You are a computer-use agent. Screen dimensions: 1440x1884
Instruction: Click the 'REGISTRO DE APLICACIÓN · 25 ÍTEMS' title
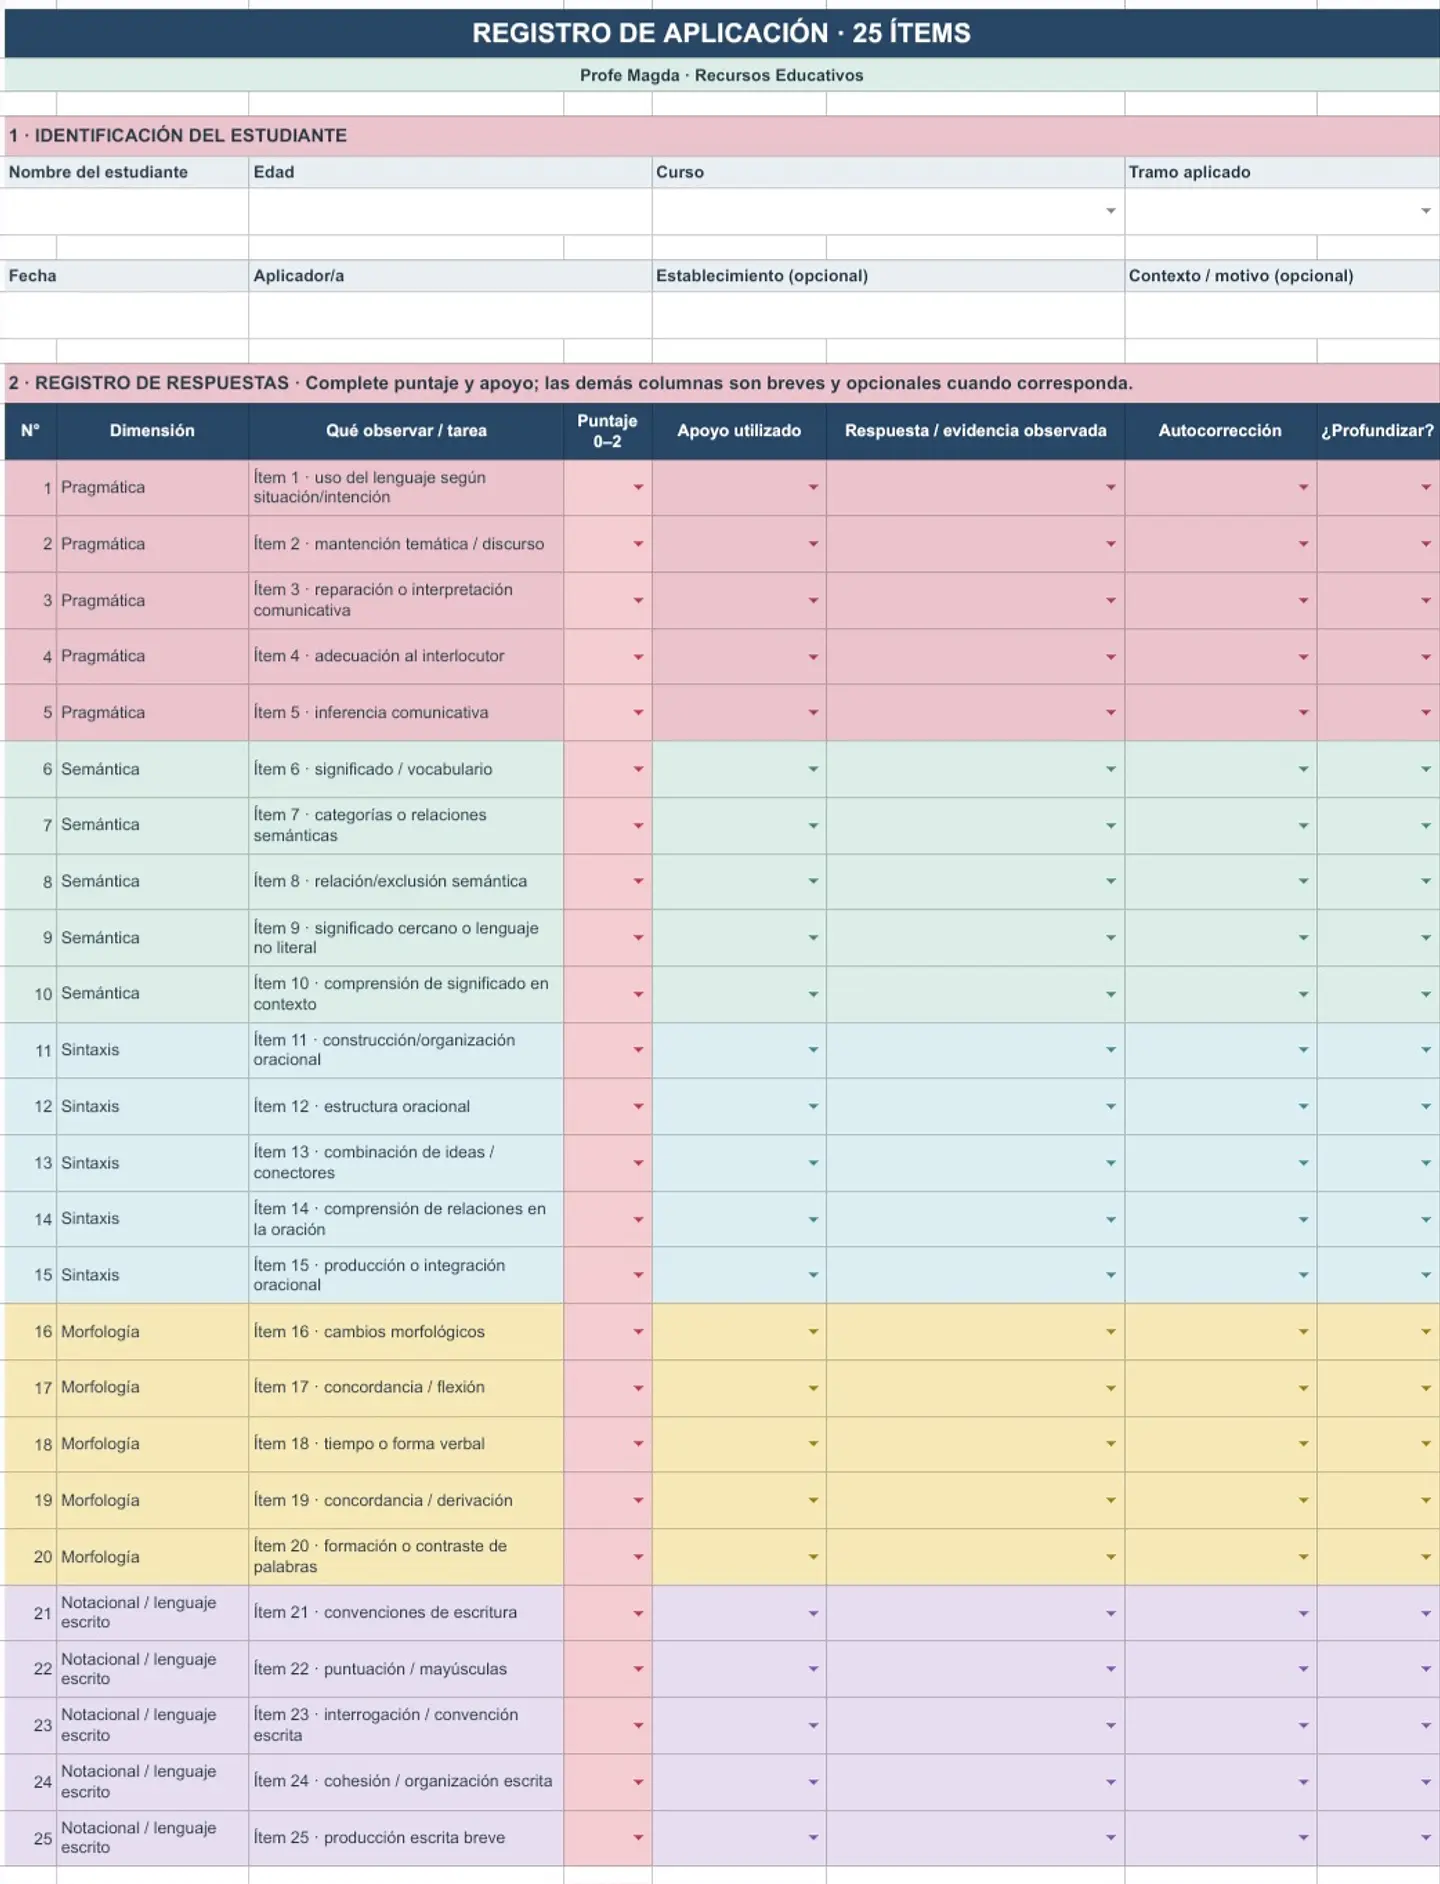(x=721, y=33)
